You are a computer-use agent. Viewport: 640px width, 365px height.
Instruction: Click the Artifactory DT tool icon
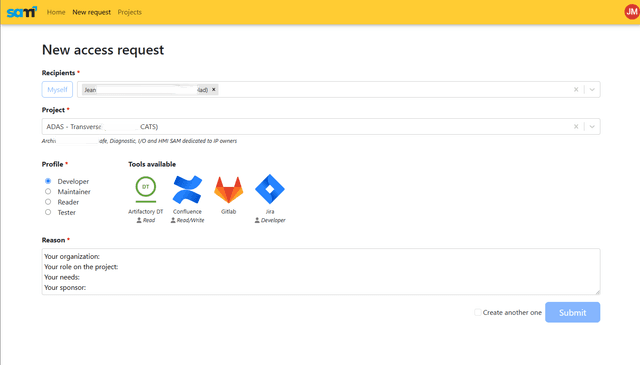pyautogui.click(x=146, y=189)
